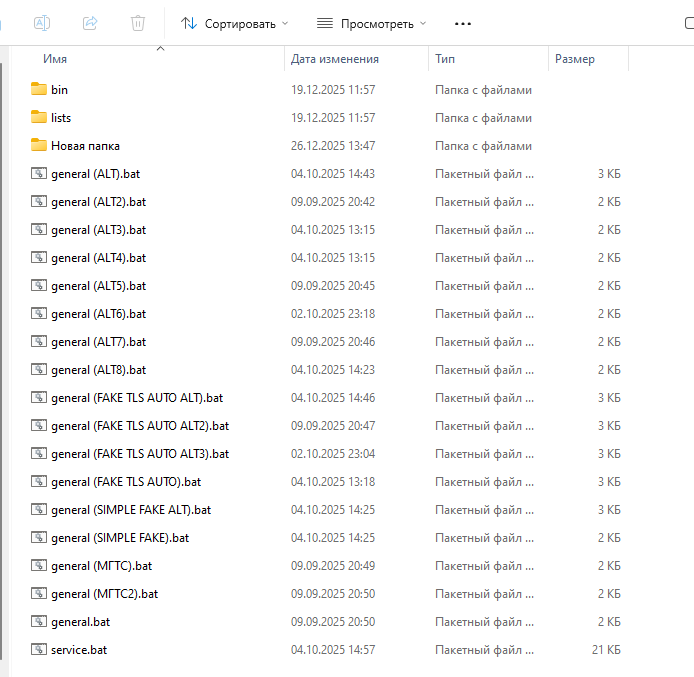Select the general (ALT8).bat file icon
The width and height of the screenshot is (694, 677).
(x=39, y=369)
